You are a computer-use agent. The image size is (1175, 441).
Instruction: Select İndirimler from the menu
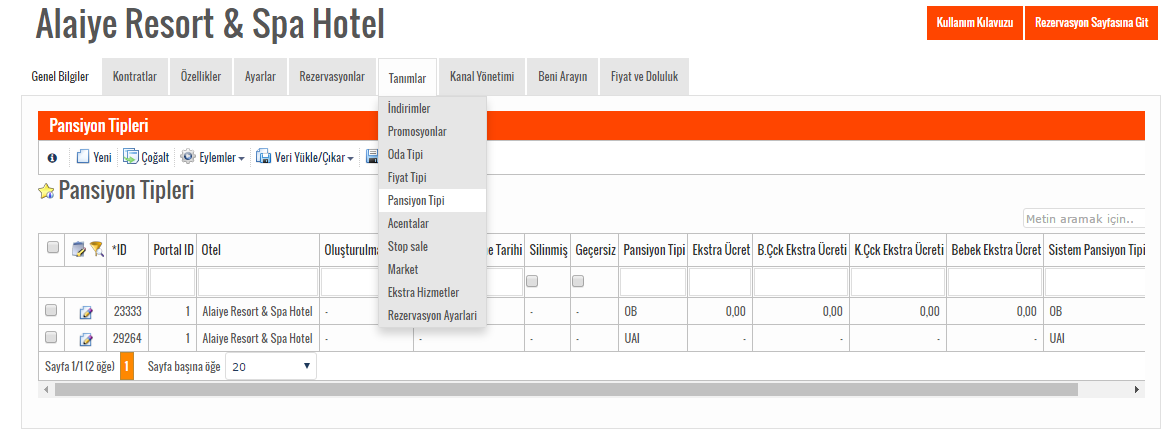click(x=432, y=109)
